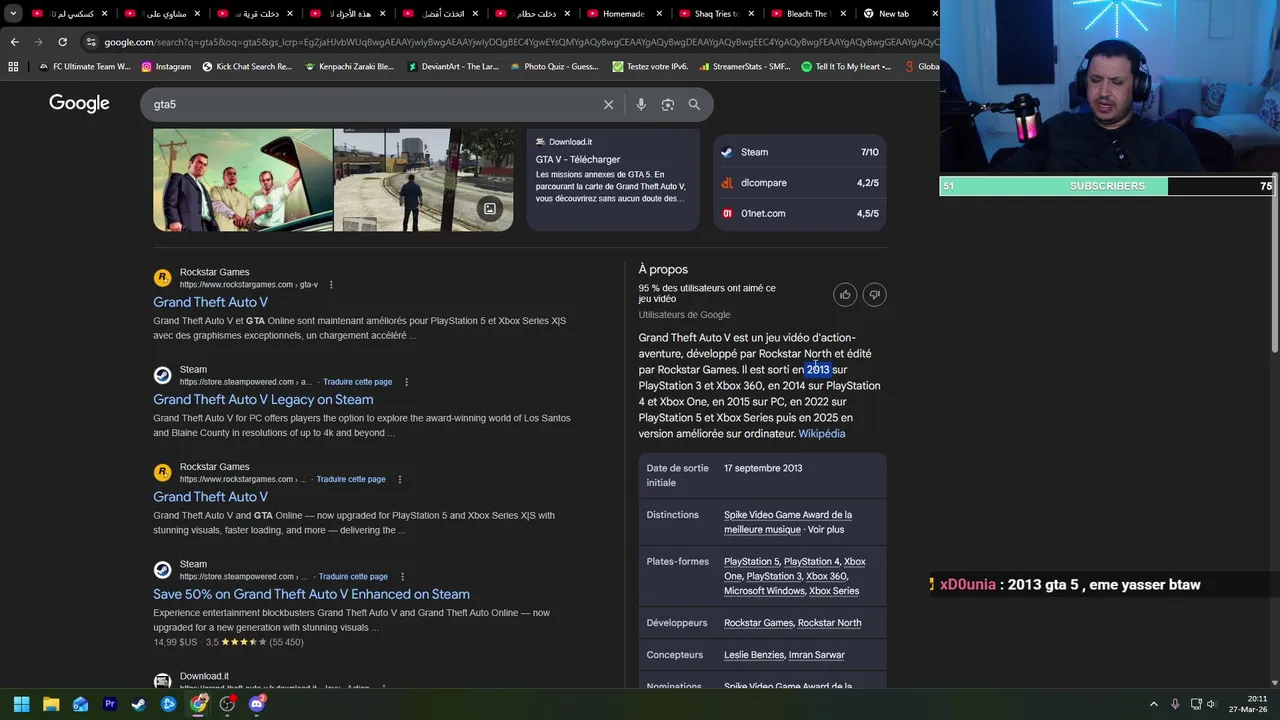Open Save 50% Enhanced on Steam result

pos(311,594)
